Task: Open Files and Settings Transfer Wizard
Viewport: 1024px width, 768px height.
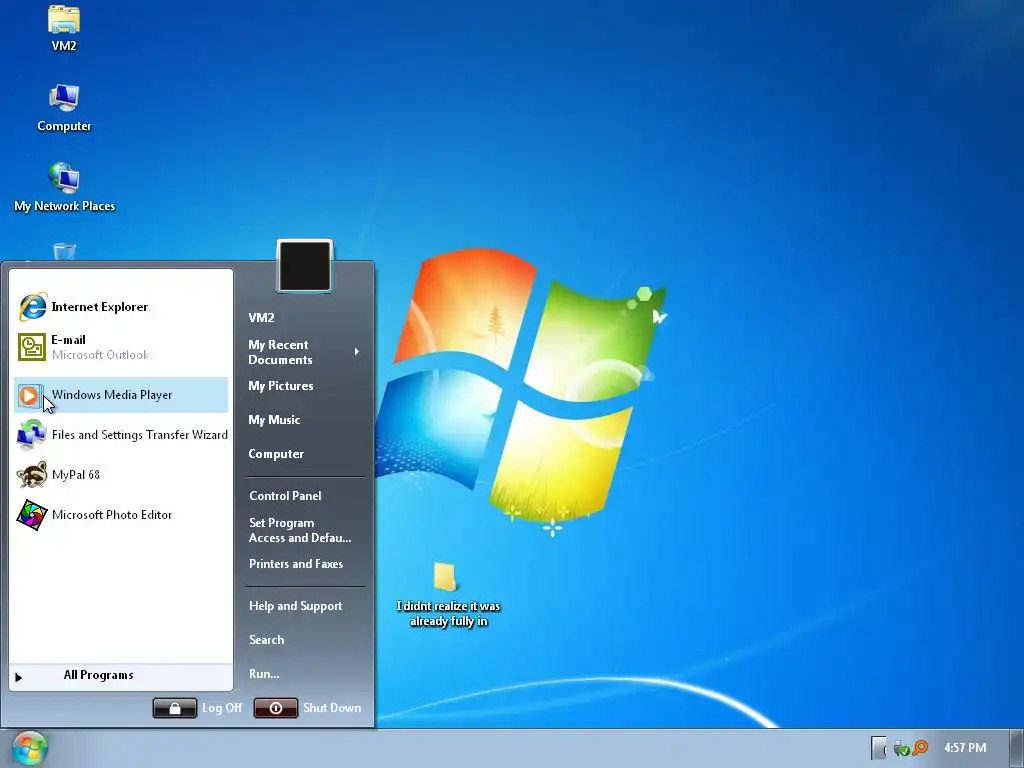Action: [x=121, y=435]
